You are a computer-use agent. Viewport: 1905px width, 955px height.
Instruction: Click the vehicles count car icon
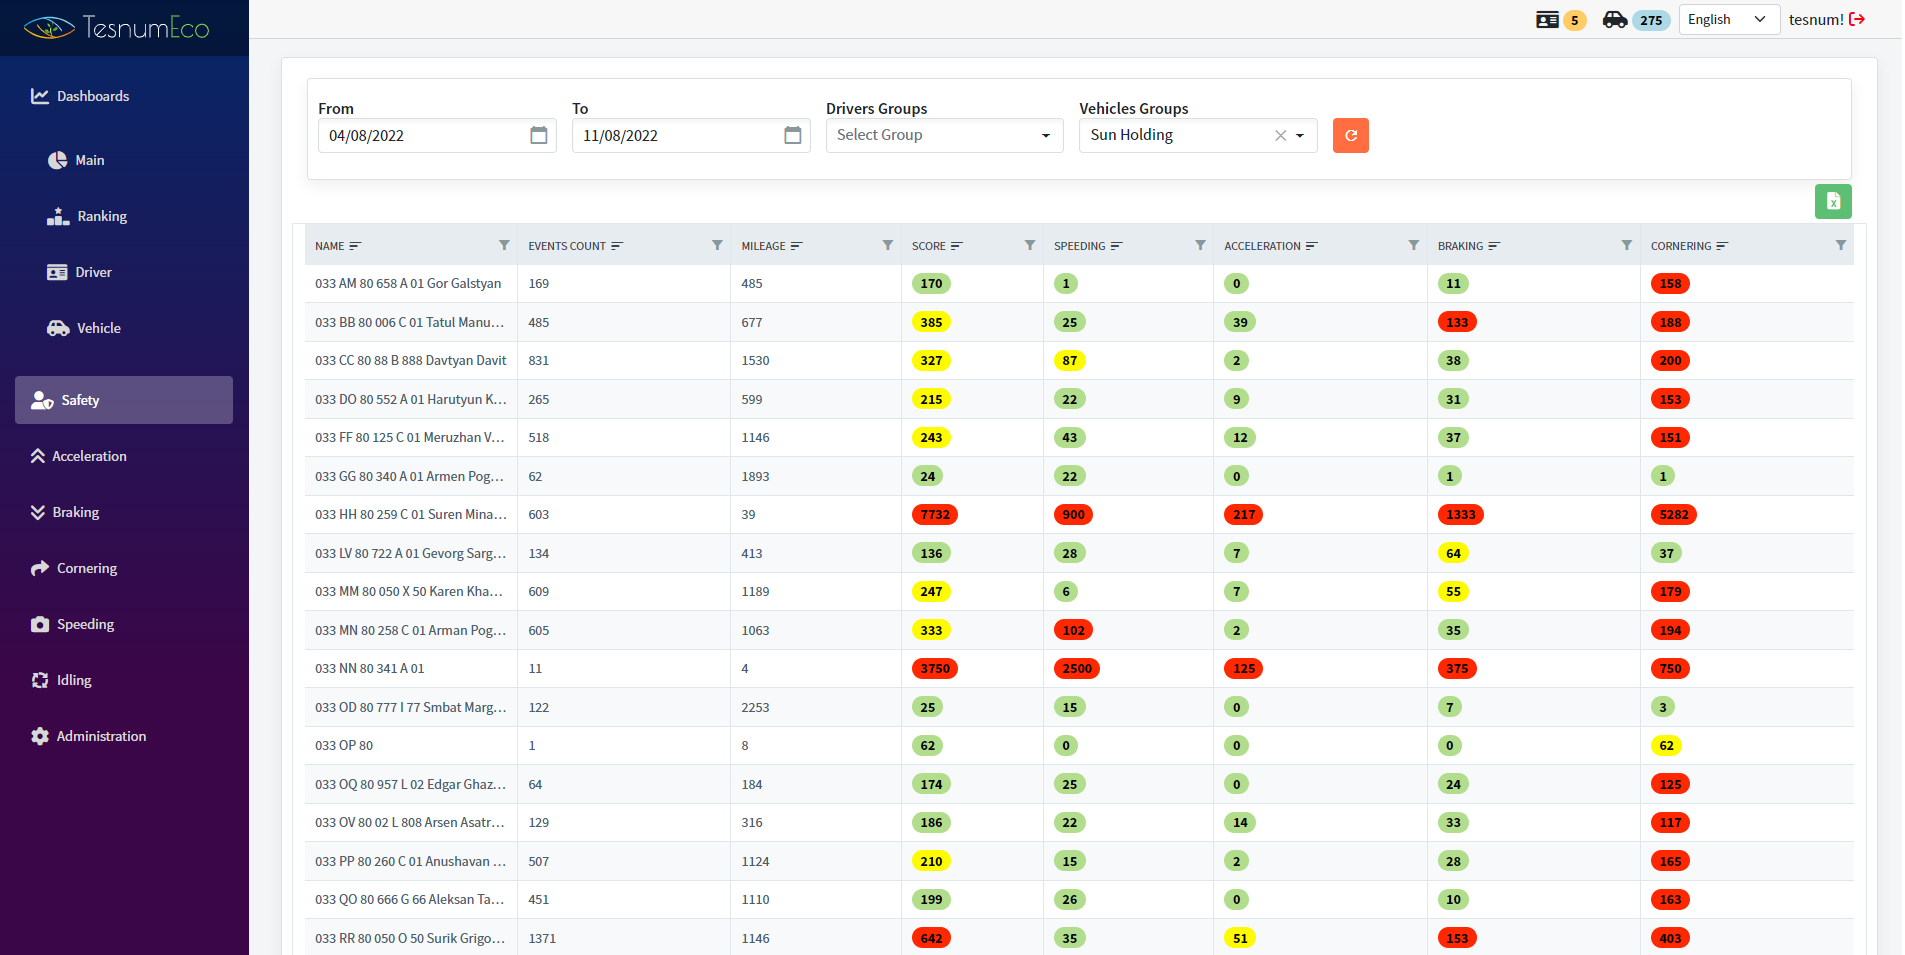point(1614,20)
